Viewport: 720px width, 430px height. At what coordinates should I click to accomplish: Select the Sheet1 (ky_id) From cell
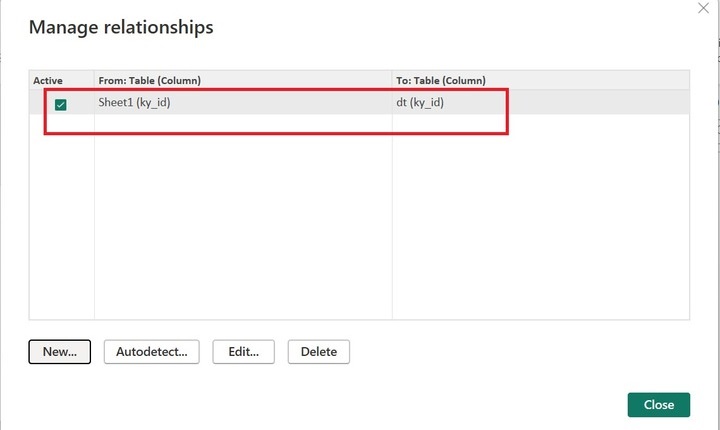click(139, 102)
